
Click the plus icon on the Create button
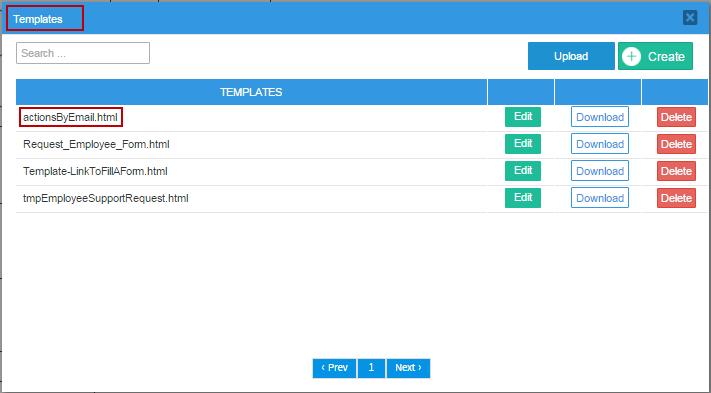pyautogui.click(x=631, y=57)
